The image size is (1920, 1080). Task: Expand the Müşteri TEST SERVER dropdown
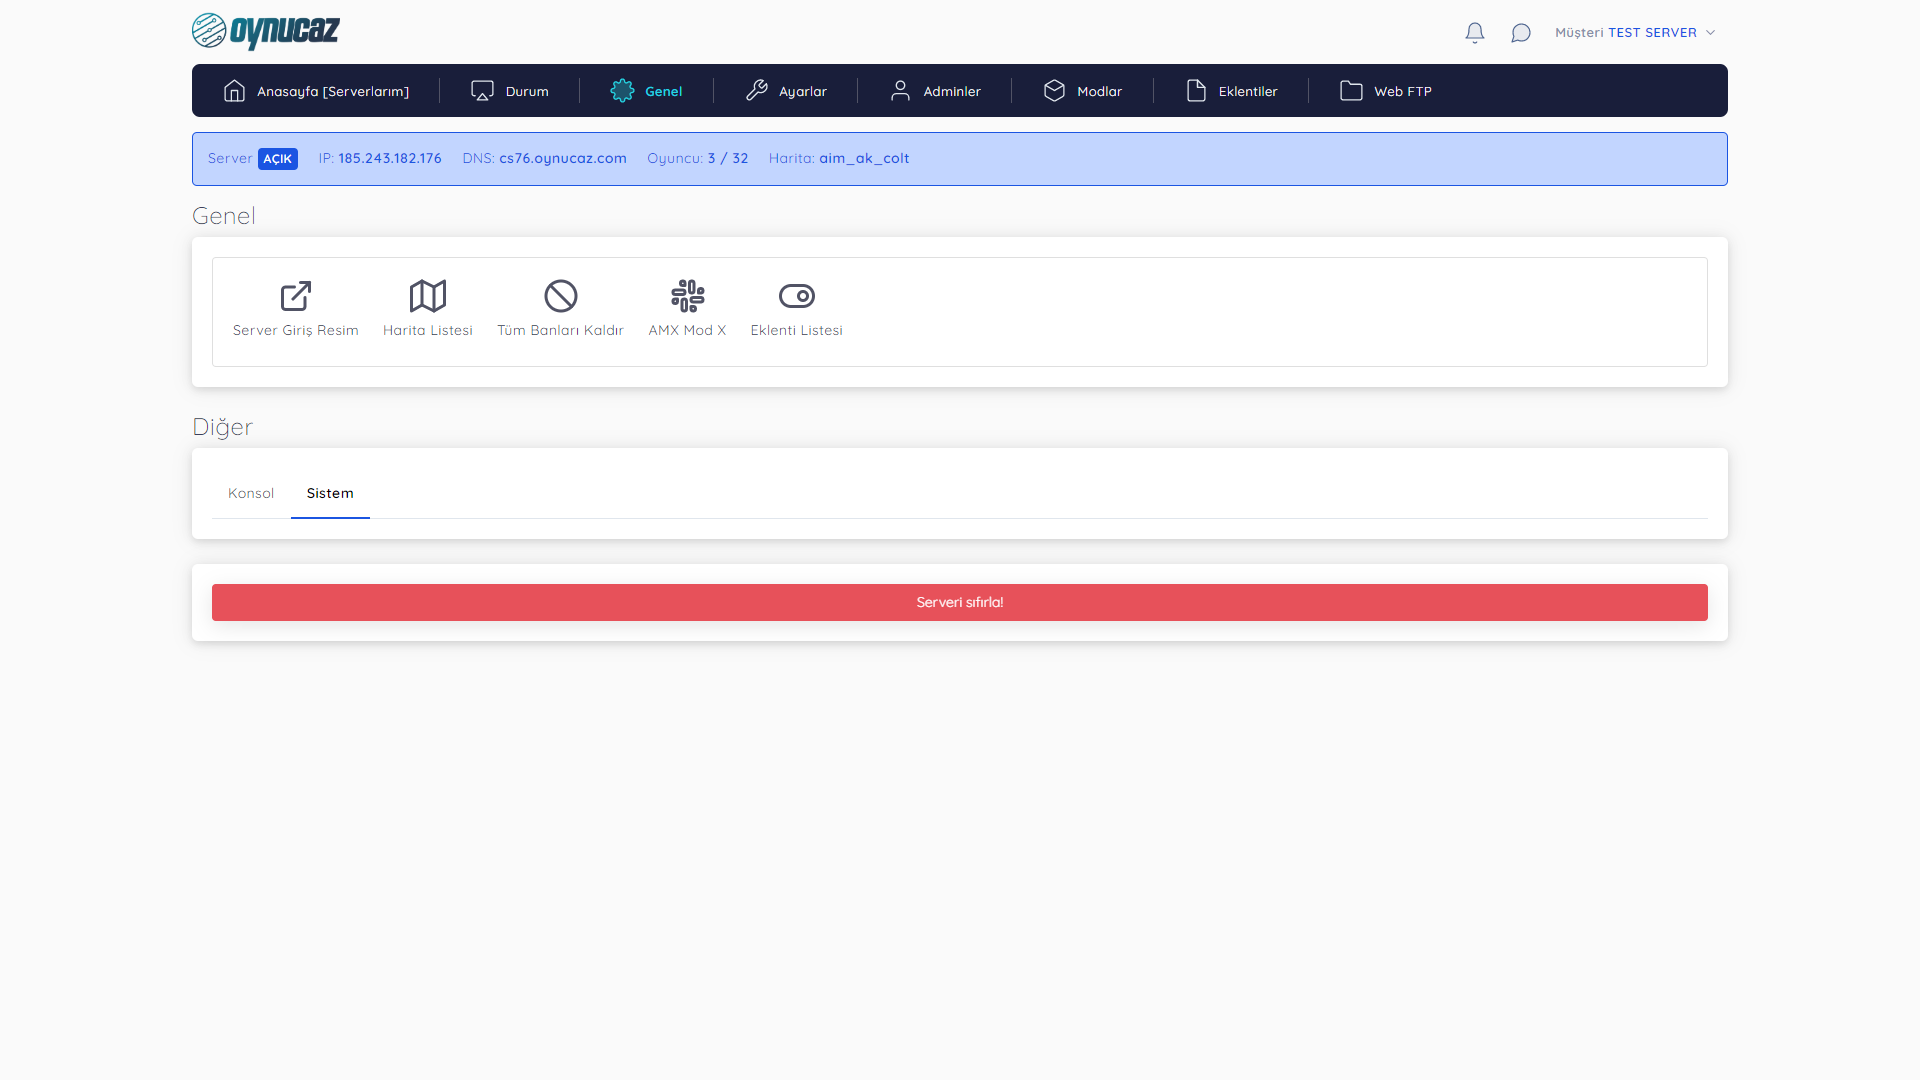pyautogui.click(x=1635, y=33)
